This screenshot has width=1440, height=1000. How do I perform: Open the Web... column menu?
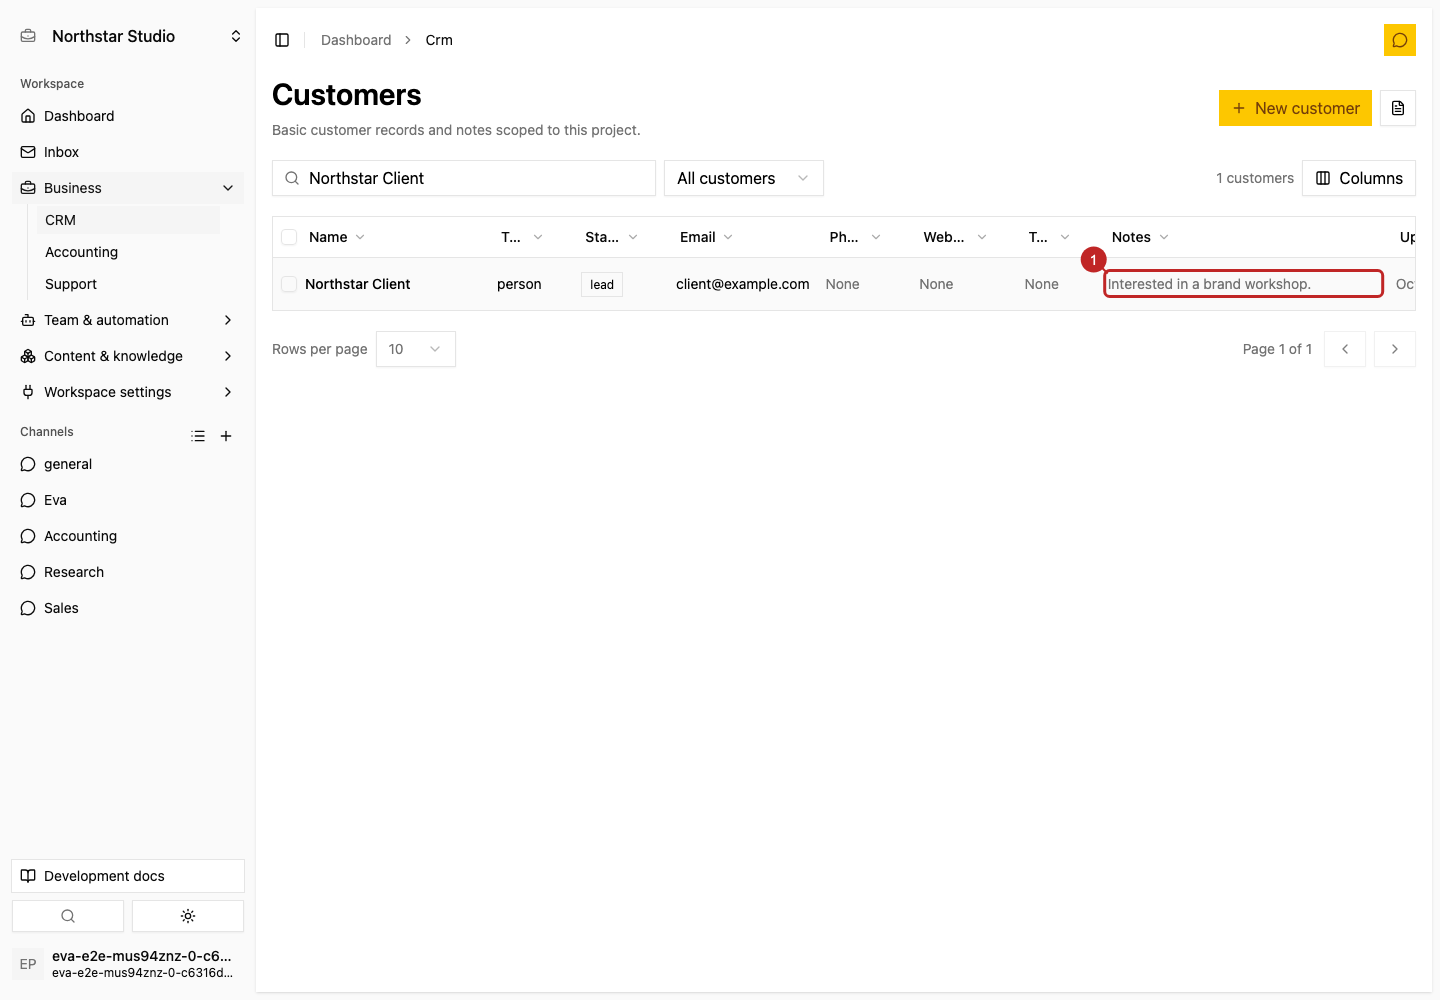tap(955, 237)
